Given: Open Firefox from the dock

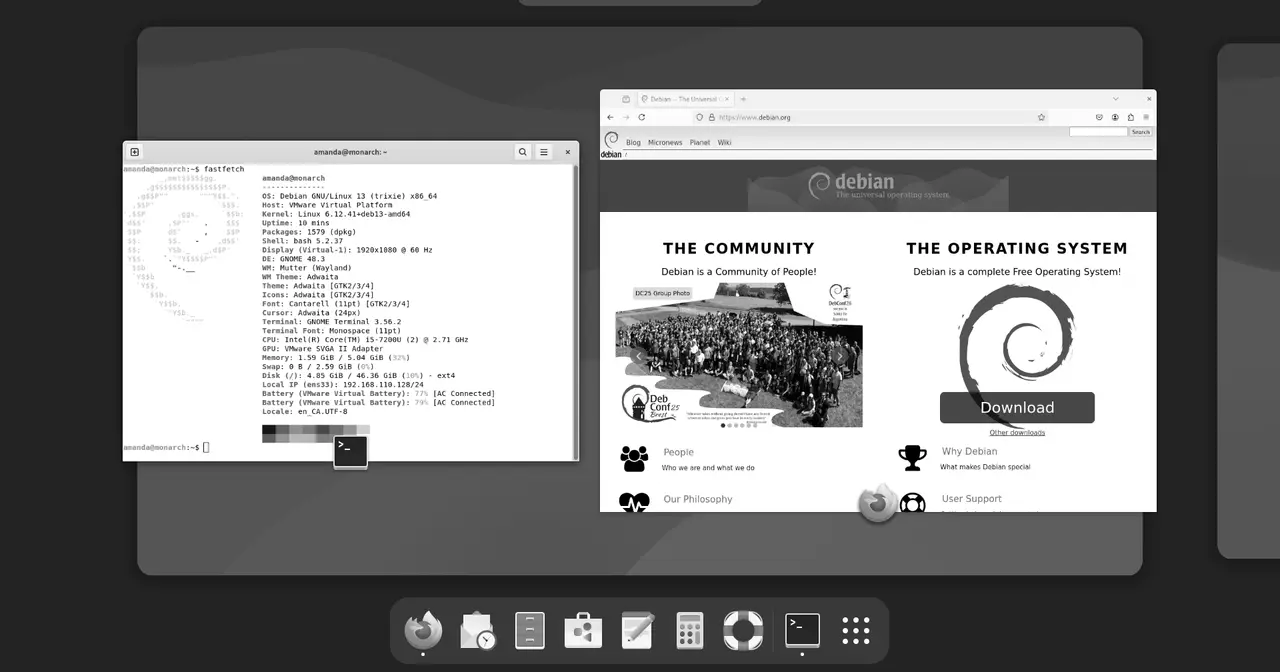Looking at the screenshot, I should 423,630.
